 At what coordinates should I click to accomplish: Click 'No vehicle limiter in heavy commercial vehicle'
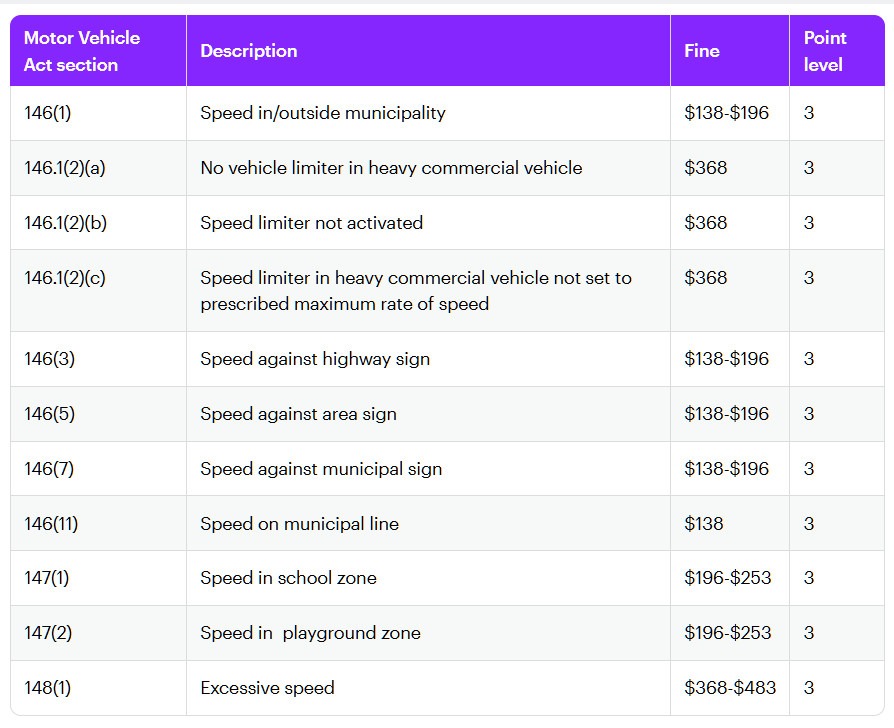[x=391, y=168]
